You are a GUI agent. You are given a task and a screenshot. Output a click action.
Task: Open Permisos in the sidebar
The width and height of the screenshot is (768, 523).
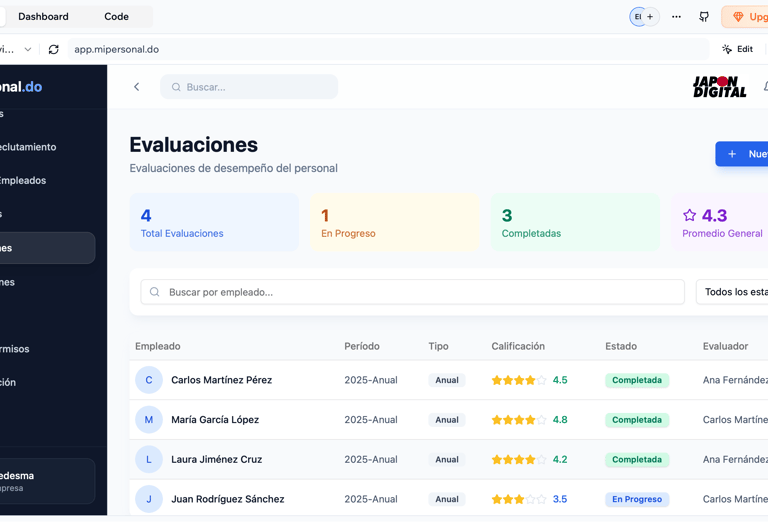tap(15, 349)
